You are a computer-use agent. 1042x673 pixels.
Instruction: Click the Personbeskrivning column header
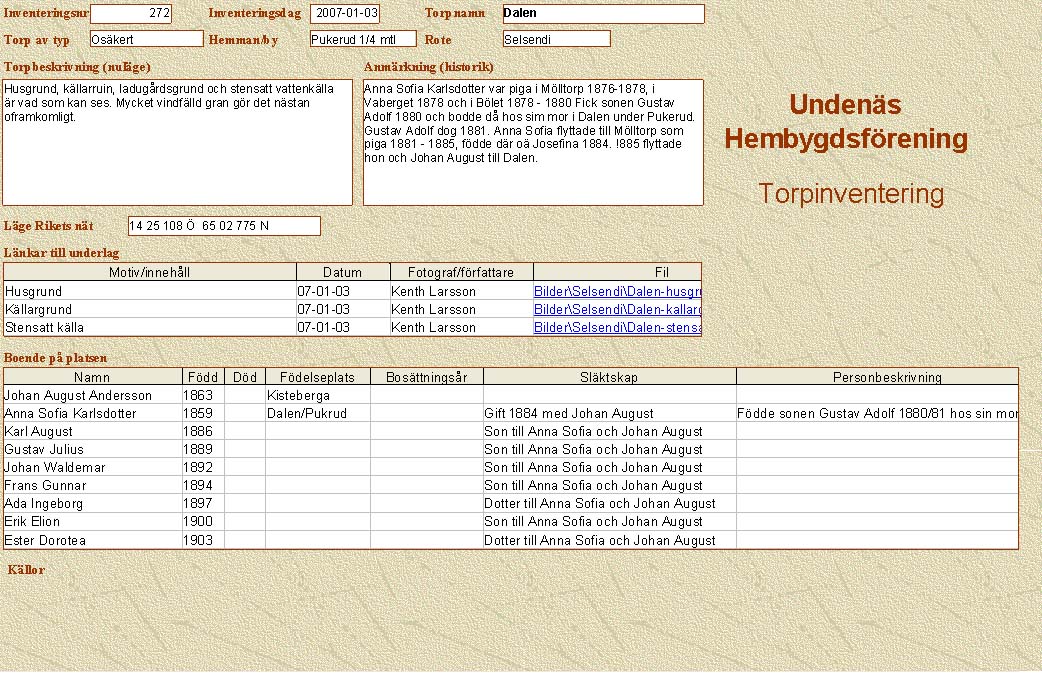(876, 377)
